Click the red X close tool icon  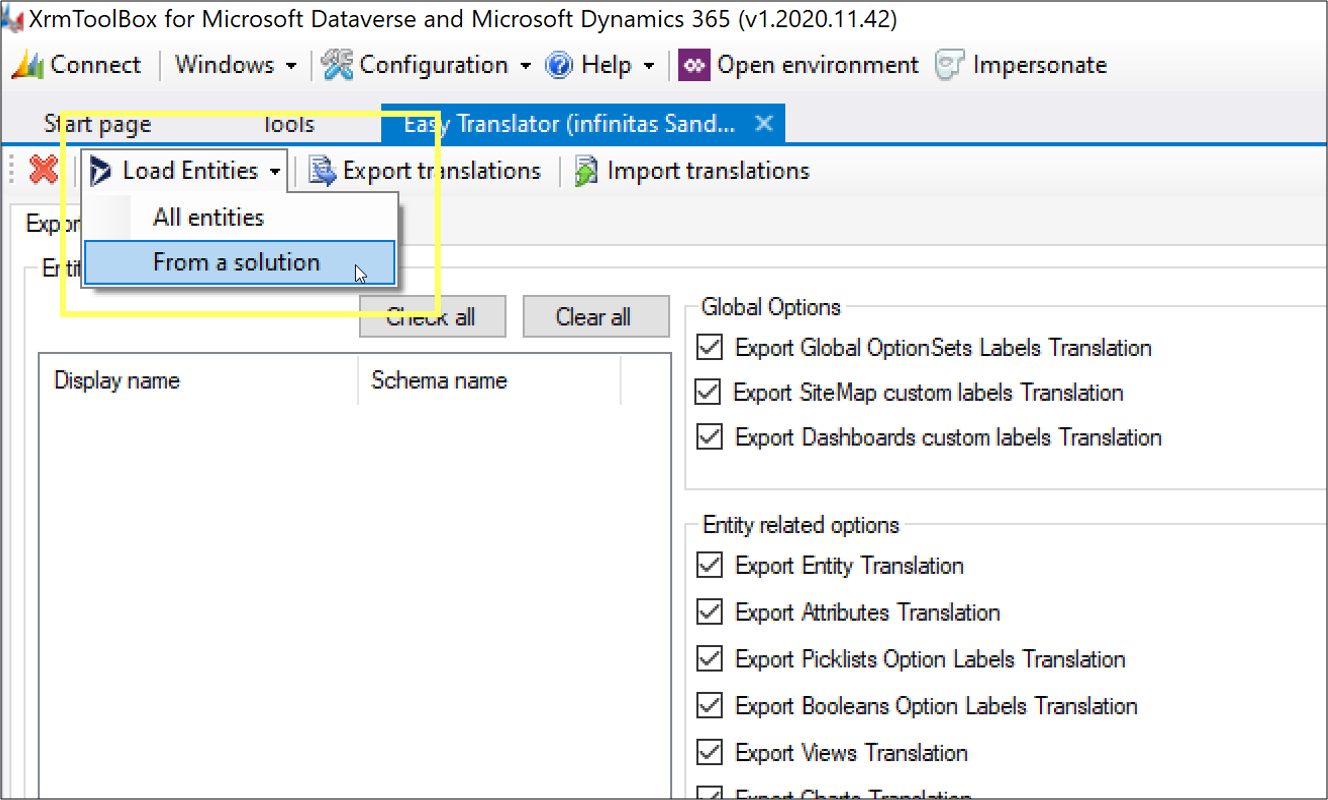coord(43,171)
